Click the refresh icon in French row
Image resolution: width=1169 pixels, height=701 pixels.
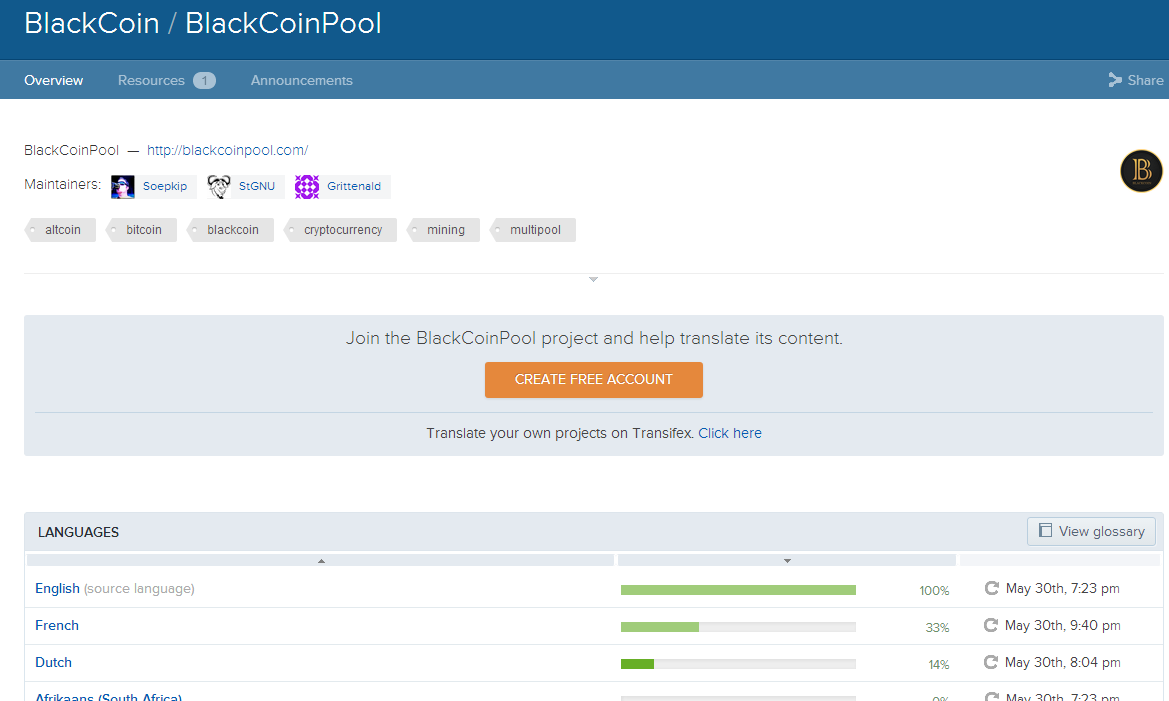click(991, 625)
